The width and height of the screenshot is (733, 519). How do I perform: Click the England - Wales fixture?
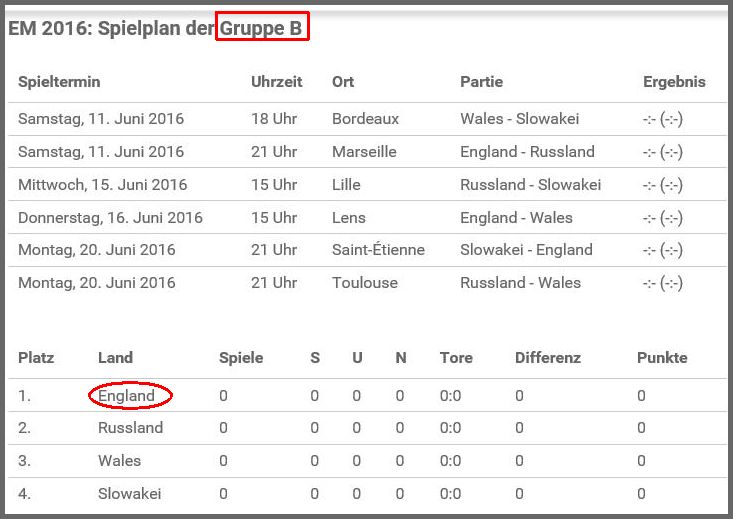(x=516, y=217)
